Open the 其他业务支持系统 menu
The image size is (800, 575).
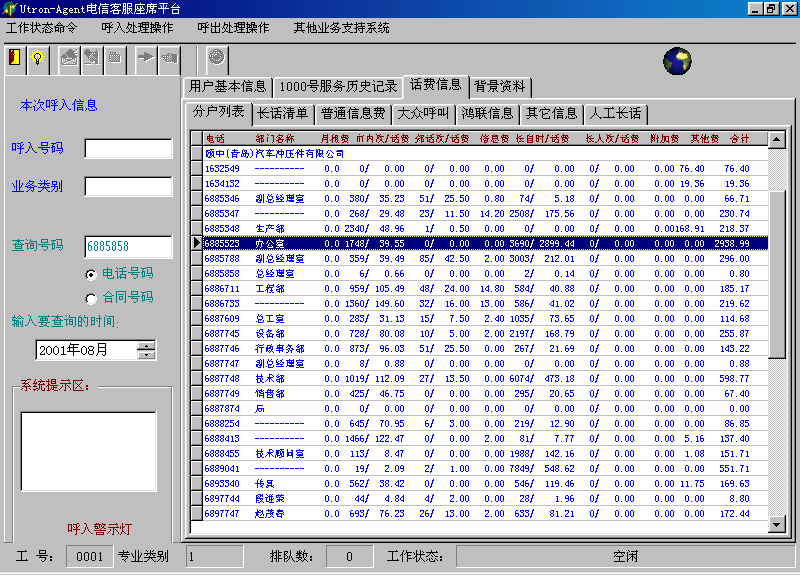point(341,28)
